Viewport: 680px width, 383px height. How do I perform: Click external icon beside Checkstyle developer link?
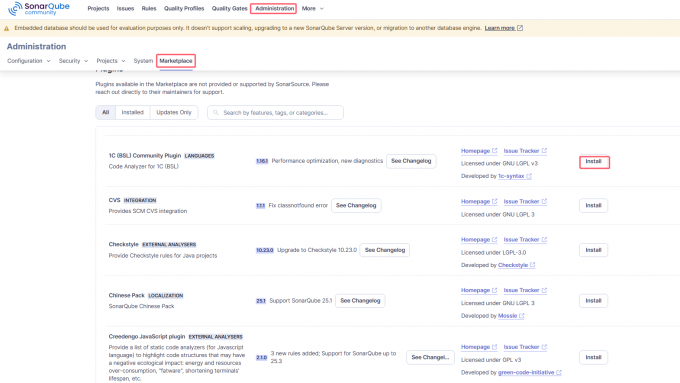533,265
